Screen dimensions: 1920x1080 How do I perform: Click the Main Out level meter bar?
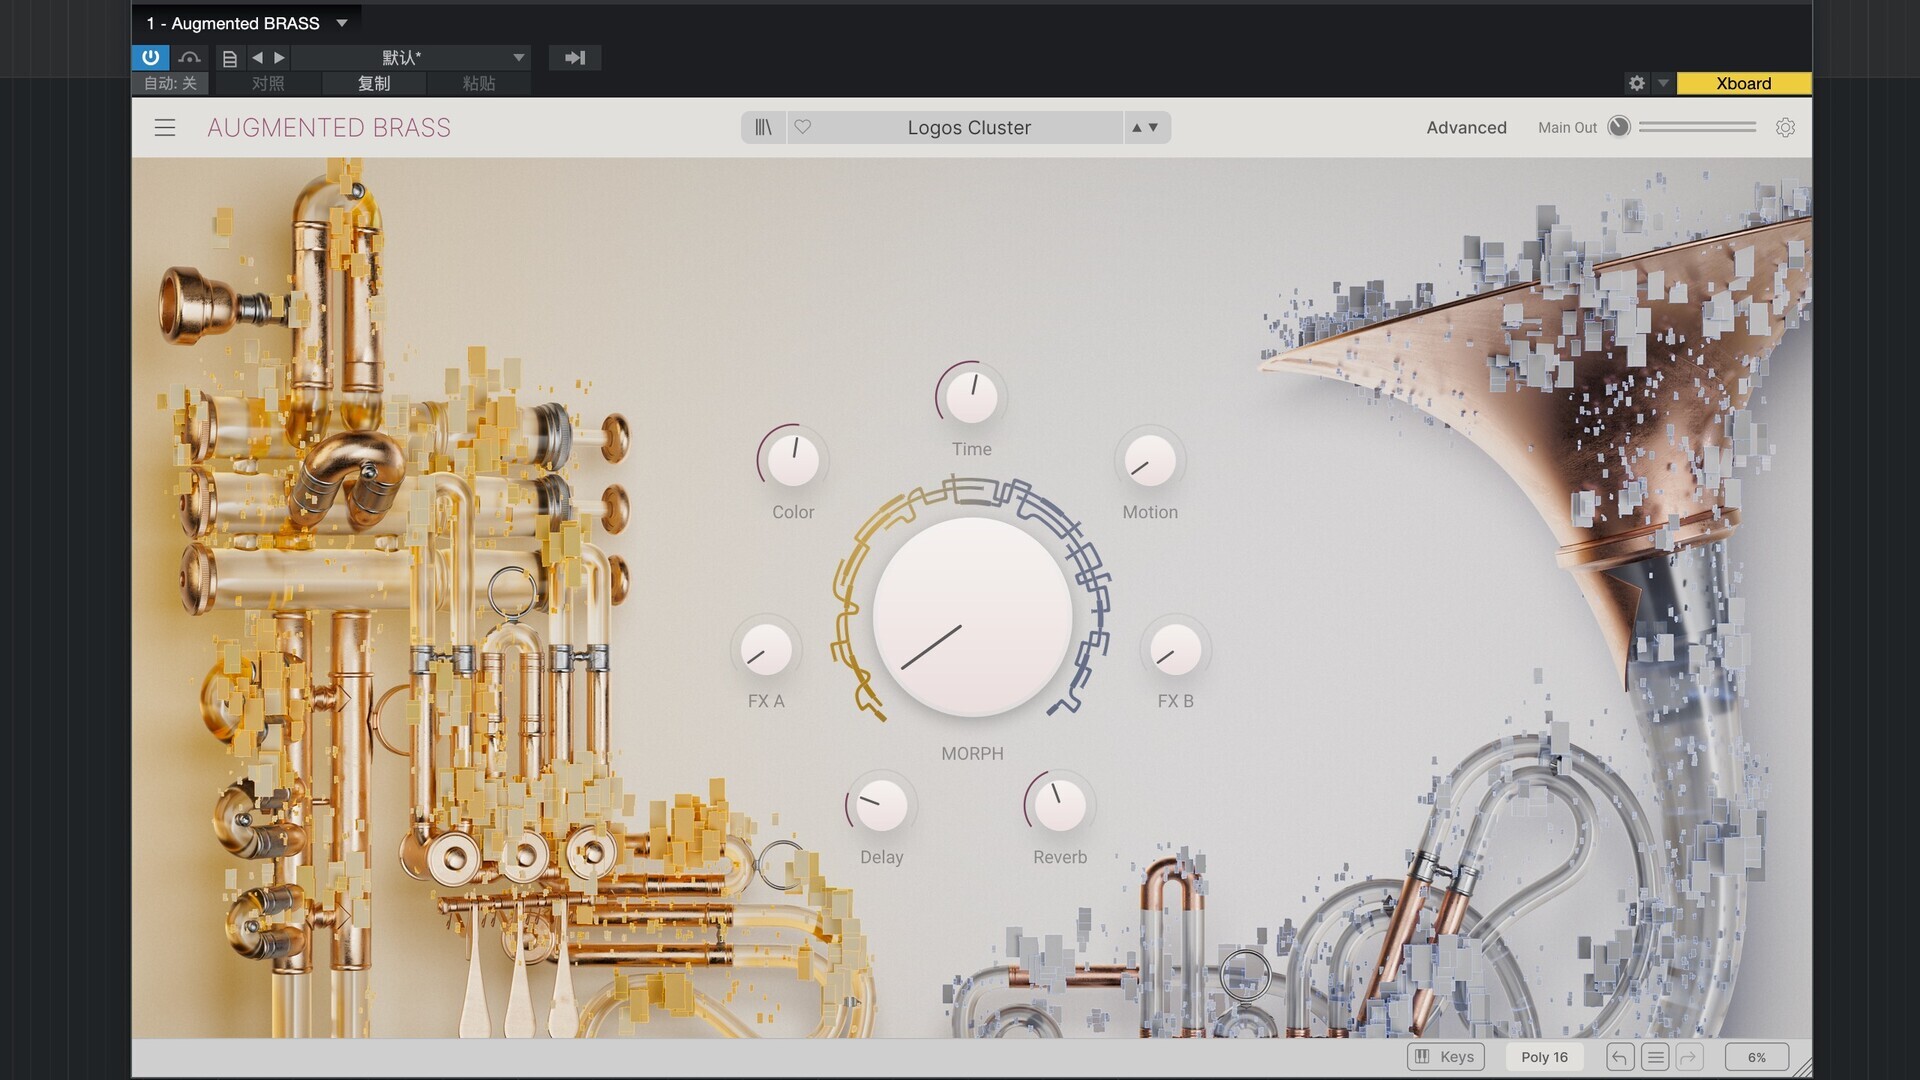(1697, 127)
